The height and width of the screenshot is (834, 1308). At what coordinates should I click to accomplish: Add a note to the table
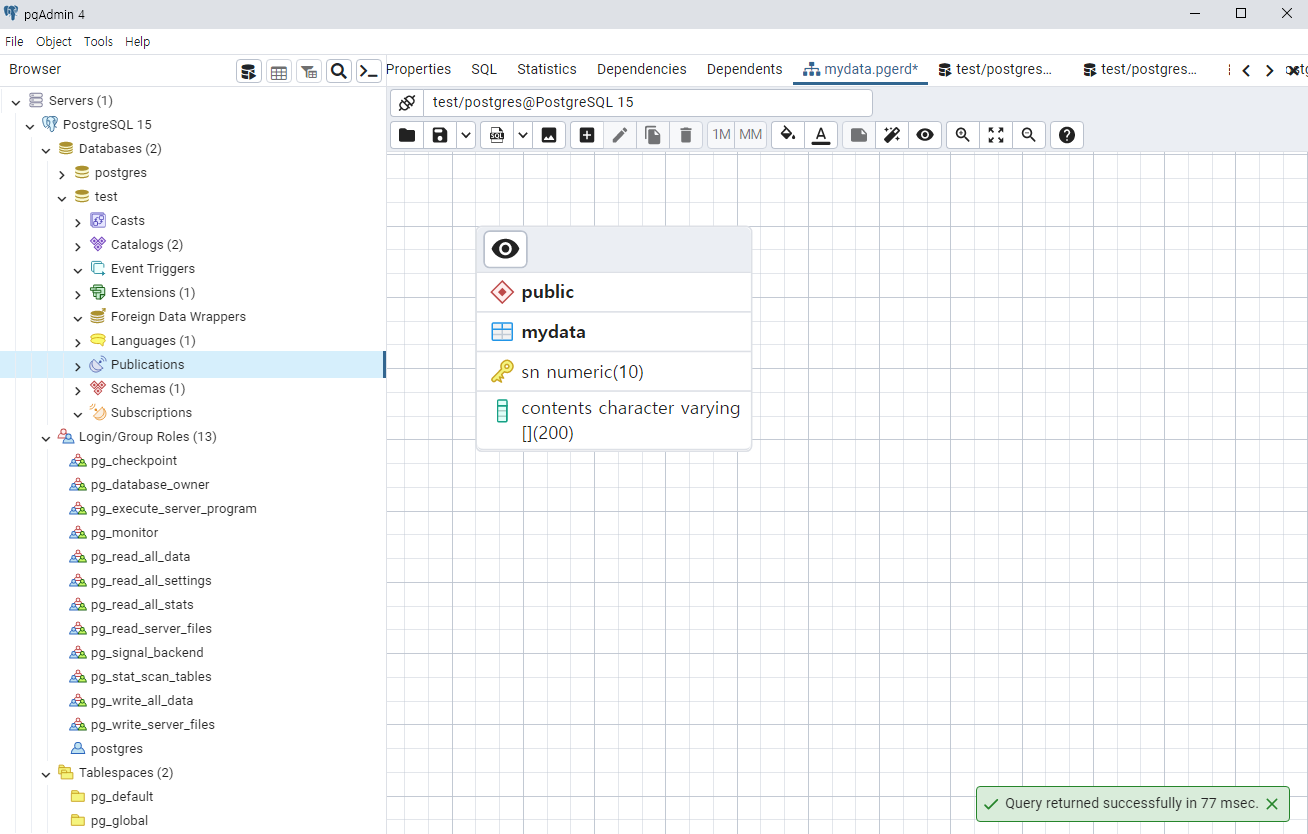coord(859,135)
